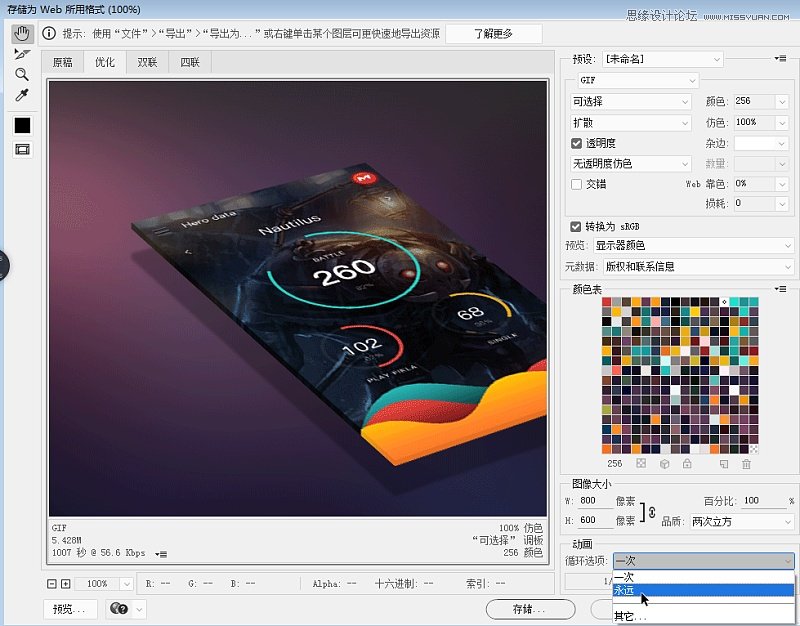This screenshot has width=800, height=626.
Task: Click the zoom out minus icon
Action: tap(52, 584)
